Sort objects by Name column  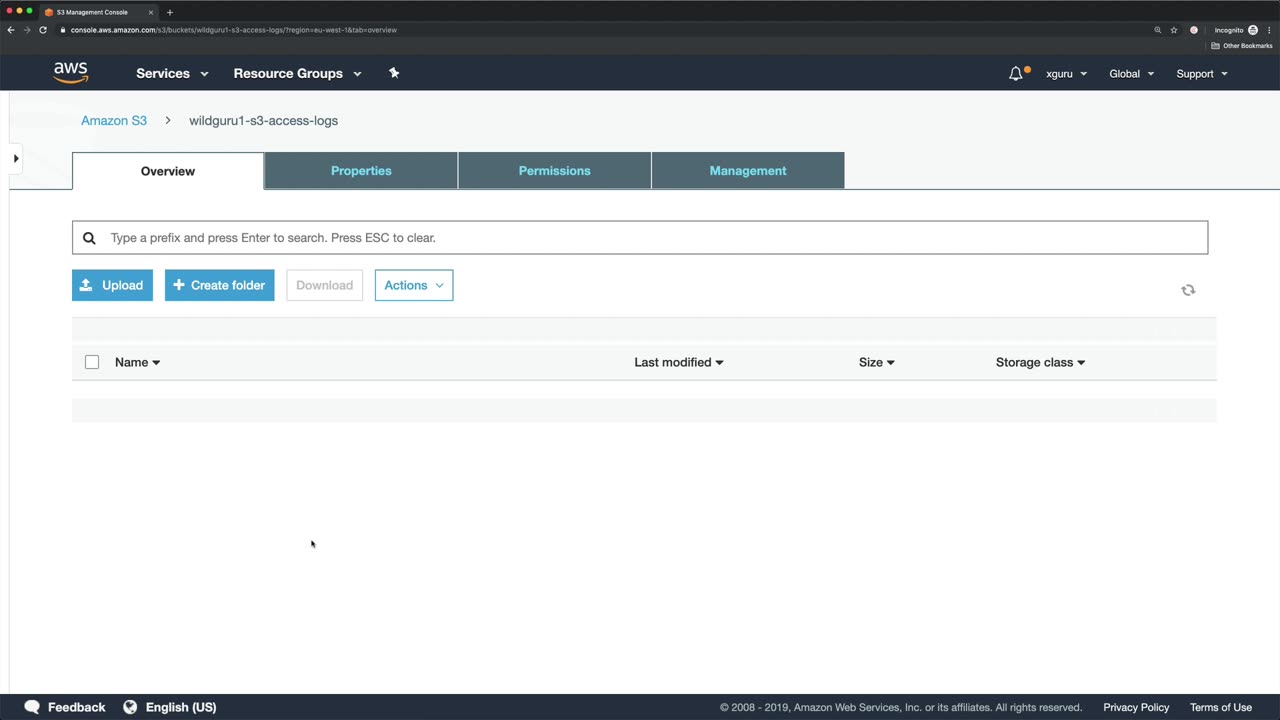pyautogui.click(x=137, y=362)
